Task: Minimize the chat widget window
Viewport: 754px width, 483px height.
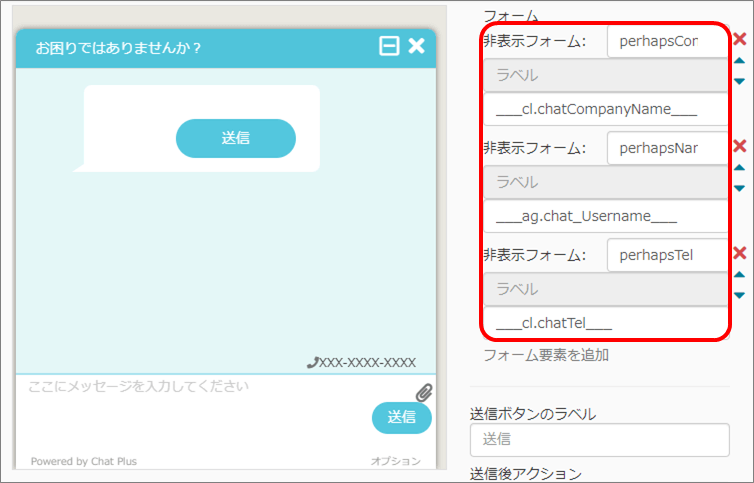Action: 389,47
